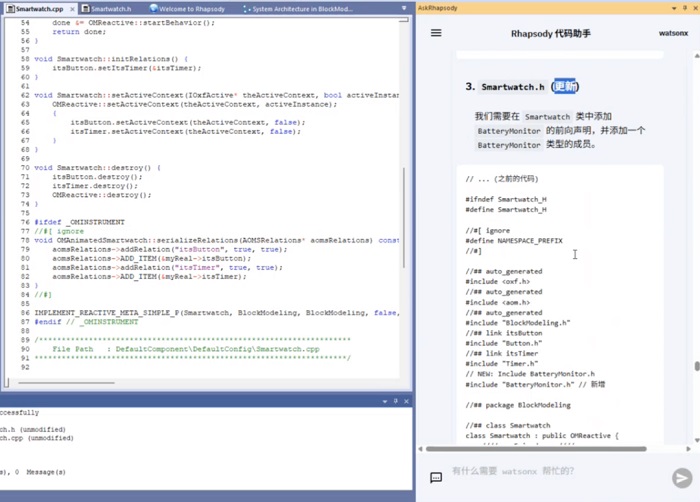This screenshot has height=502, width=700.
Task: Click the Smartwatch.h heading code label
Action: click(x=512, y=87)
